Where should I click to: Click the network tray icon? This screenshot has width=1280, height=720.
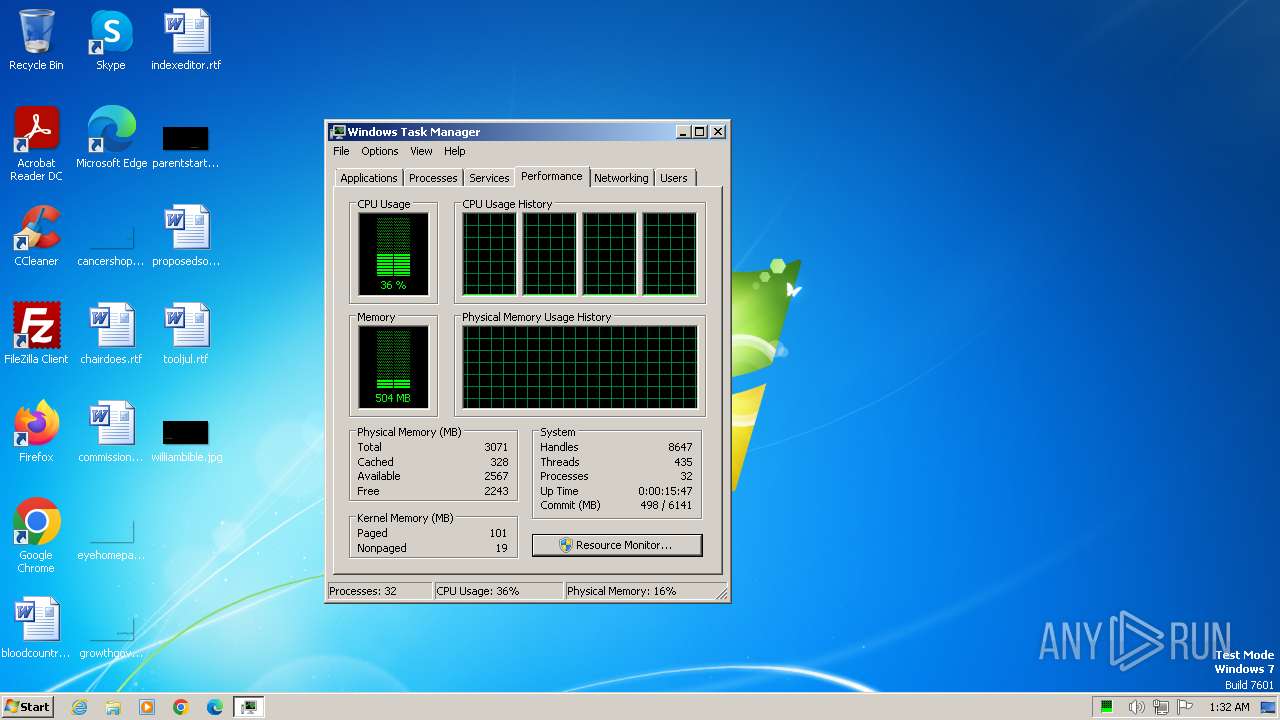(x=1161, y=707)
